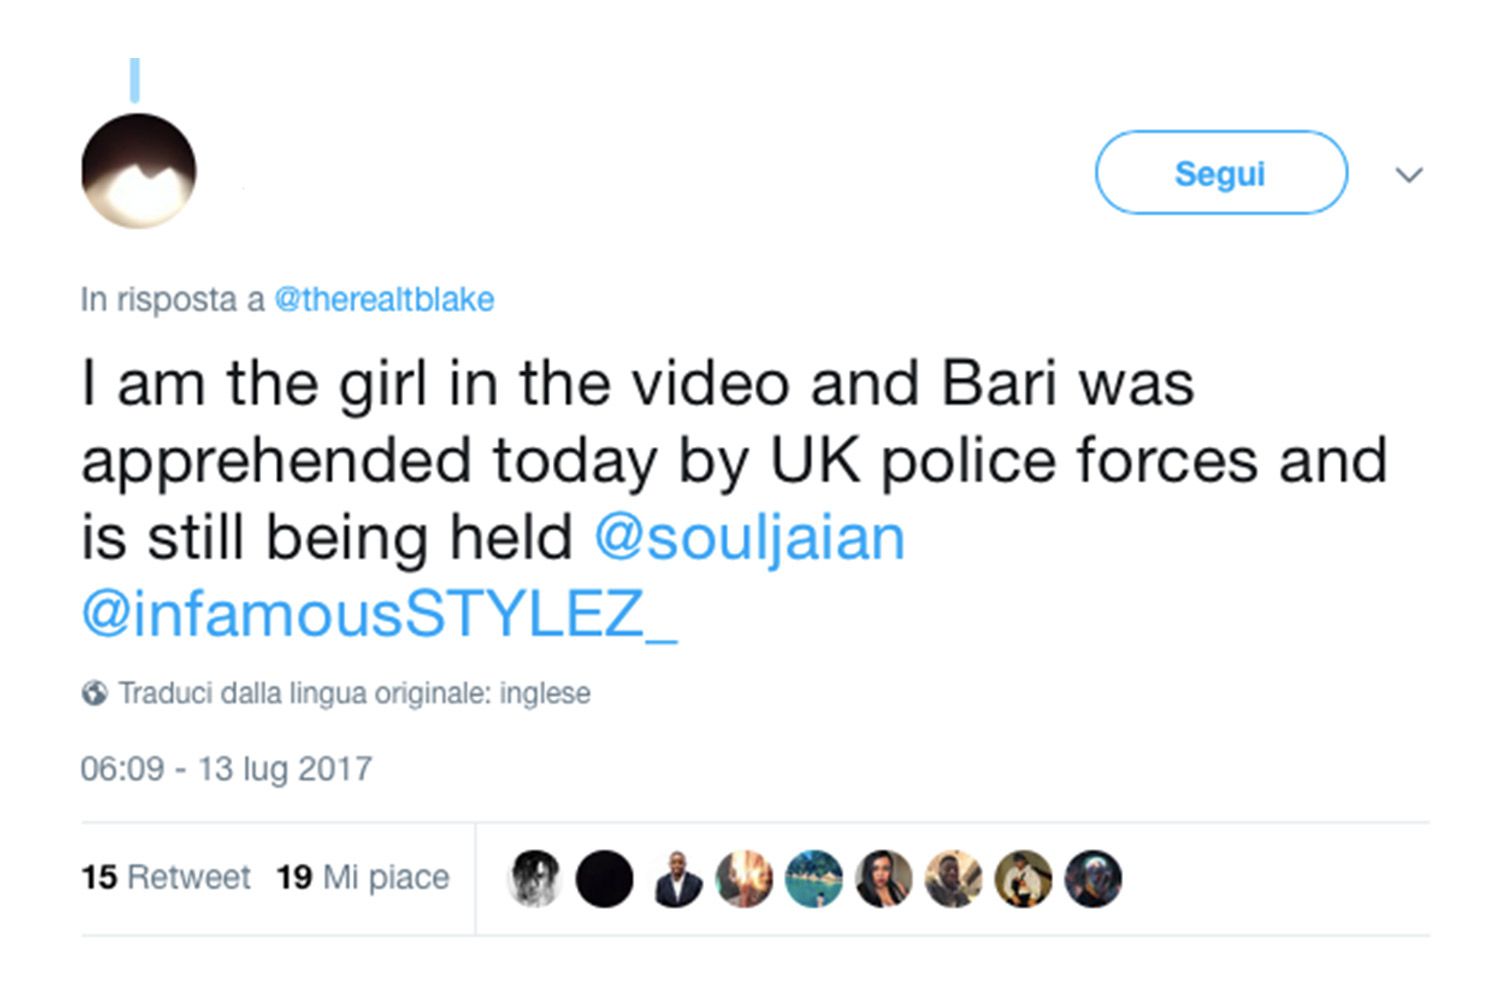Open the white-shirt person liker avatar
Image resolution: width=1500 pixels, height=1000 pixels.
click(x=1023, y=879)
